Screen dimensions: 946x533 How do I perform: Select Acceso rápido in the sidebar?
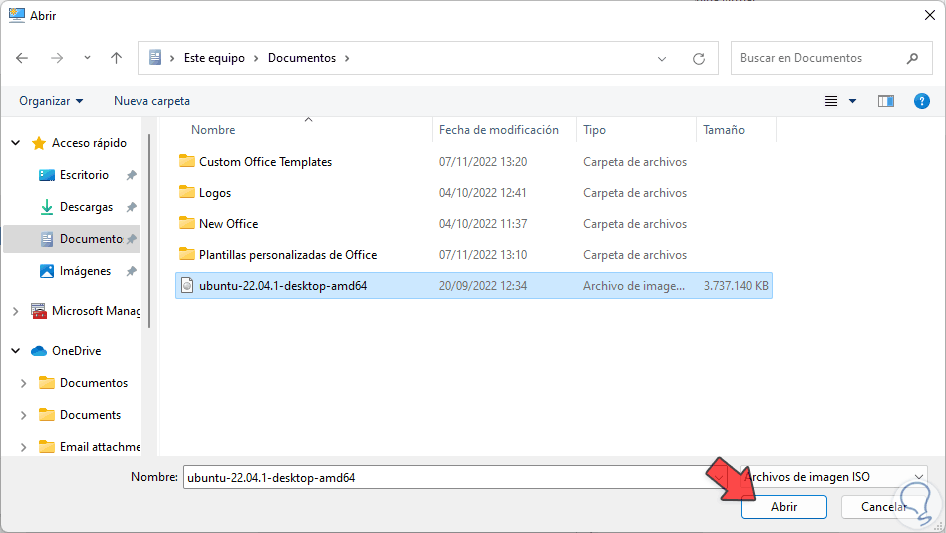pos(89,143)
